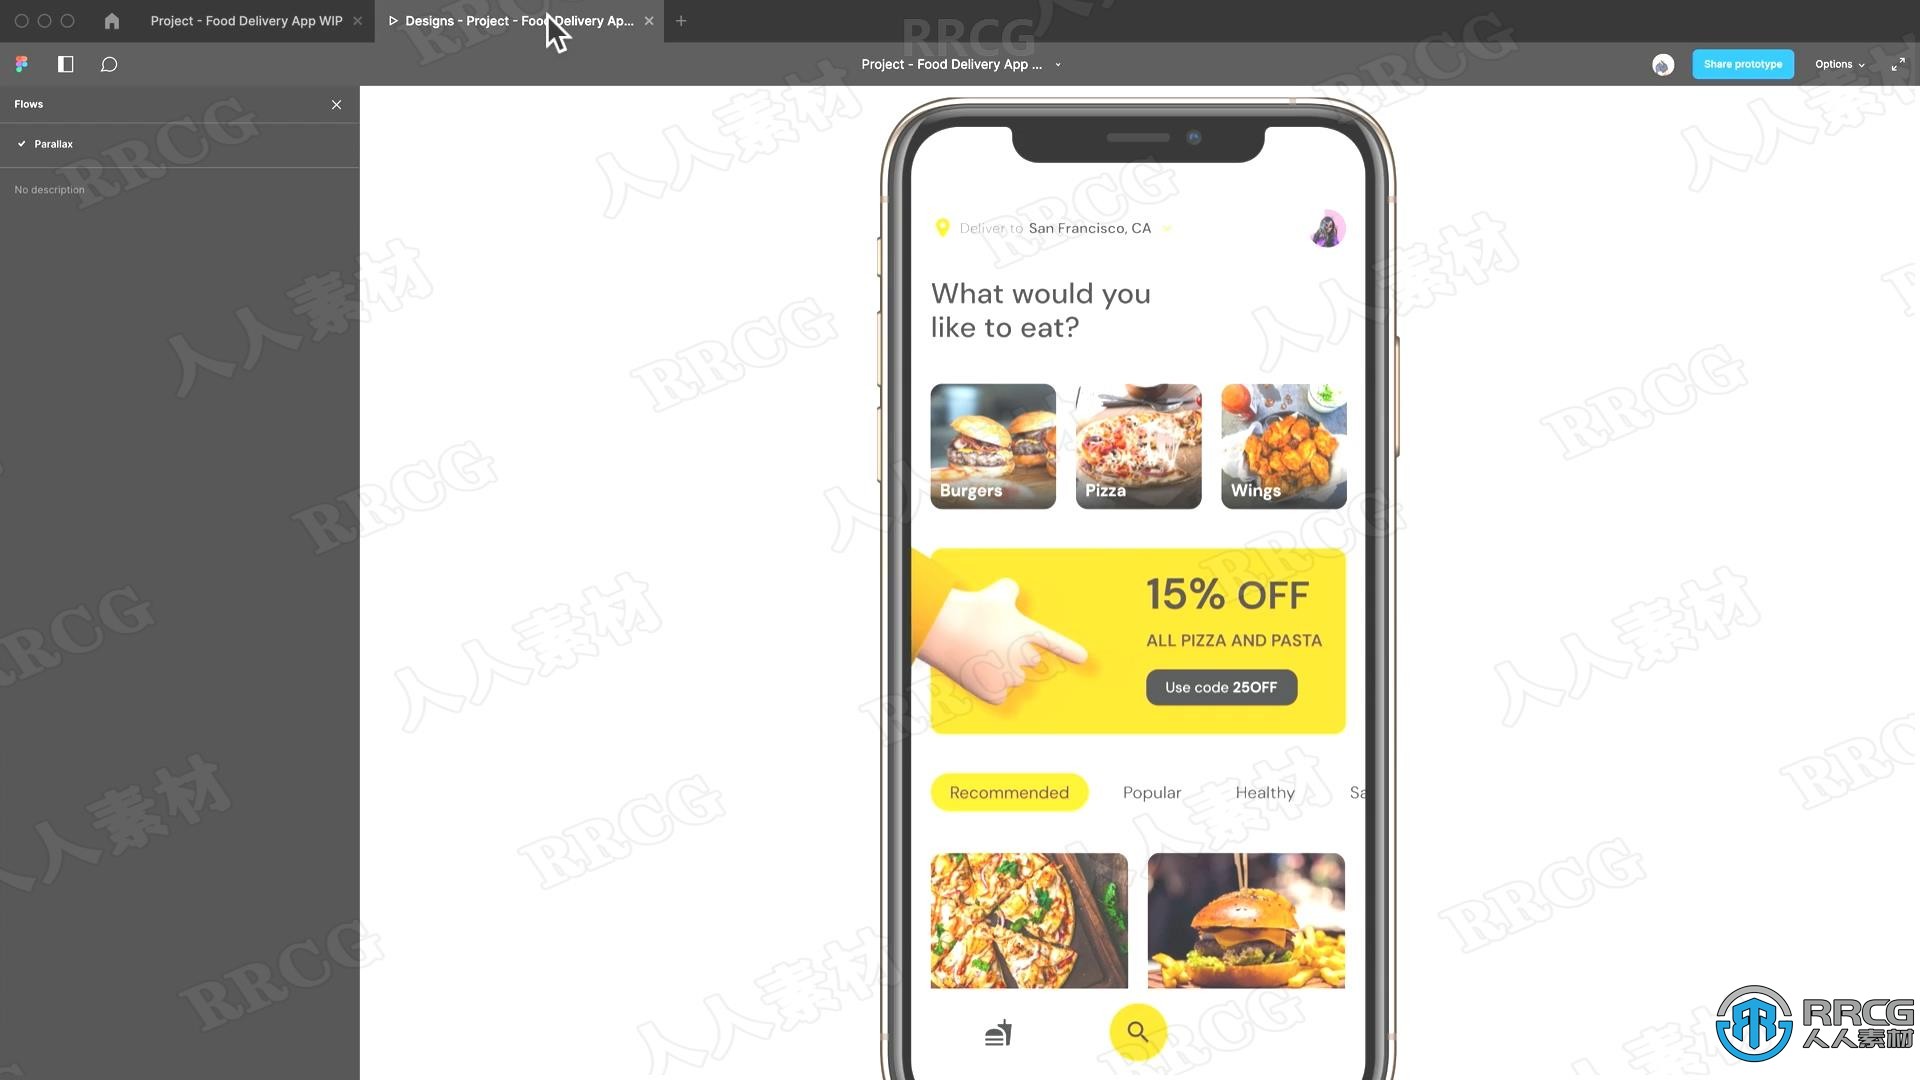Viewport: 1920px width, 1080px height.
Task: Click the Share prototype button
Action: [1742, 63]
